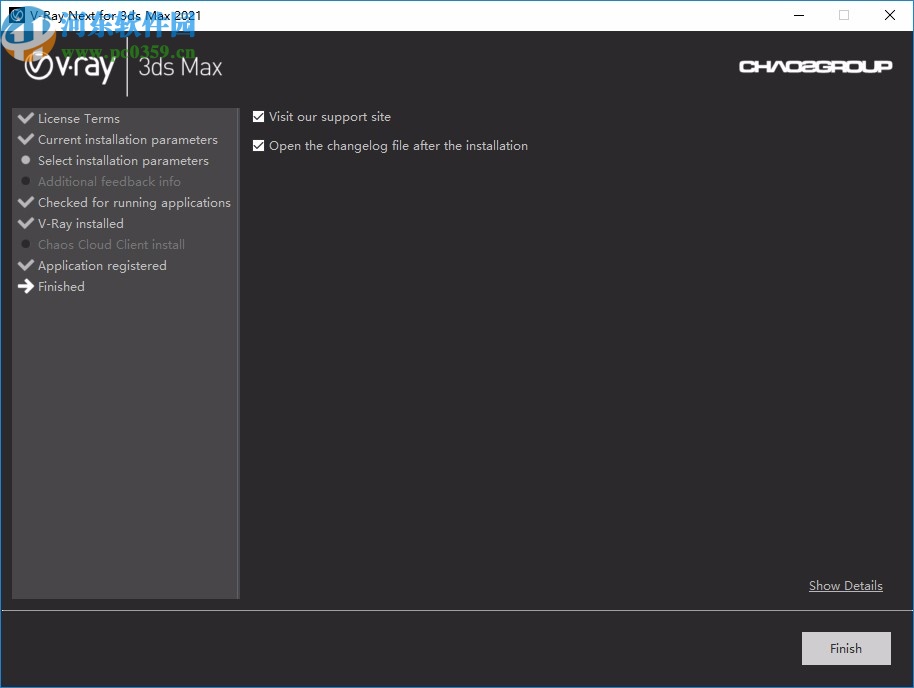Select the License Terms step
This screenshot has width=914, height=688.
[x=78, y=119]
